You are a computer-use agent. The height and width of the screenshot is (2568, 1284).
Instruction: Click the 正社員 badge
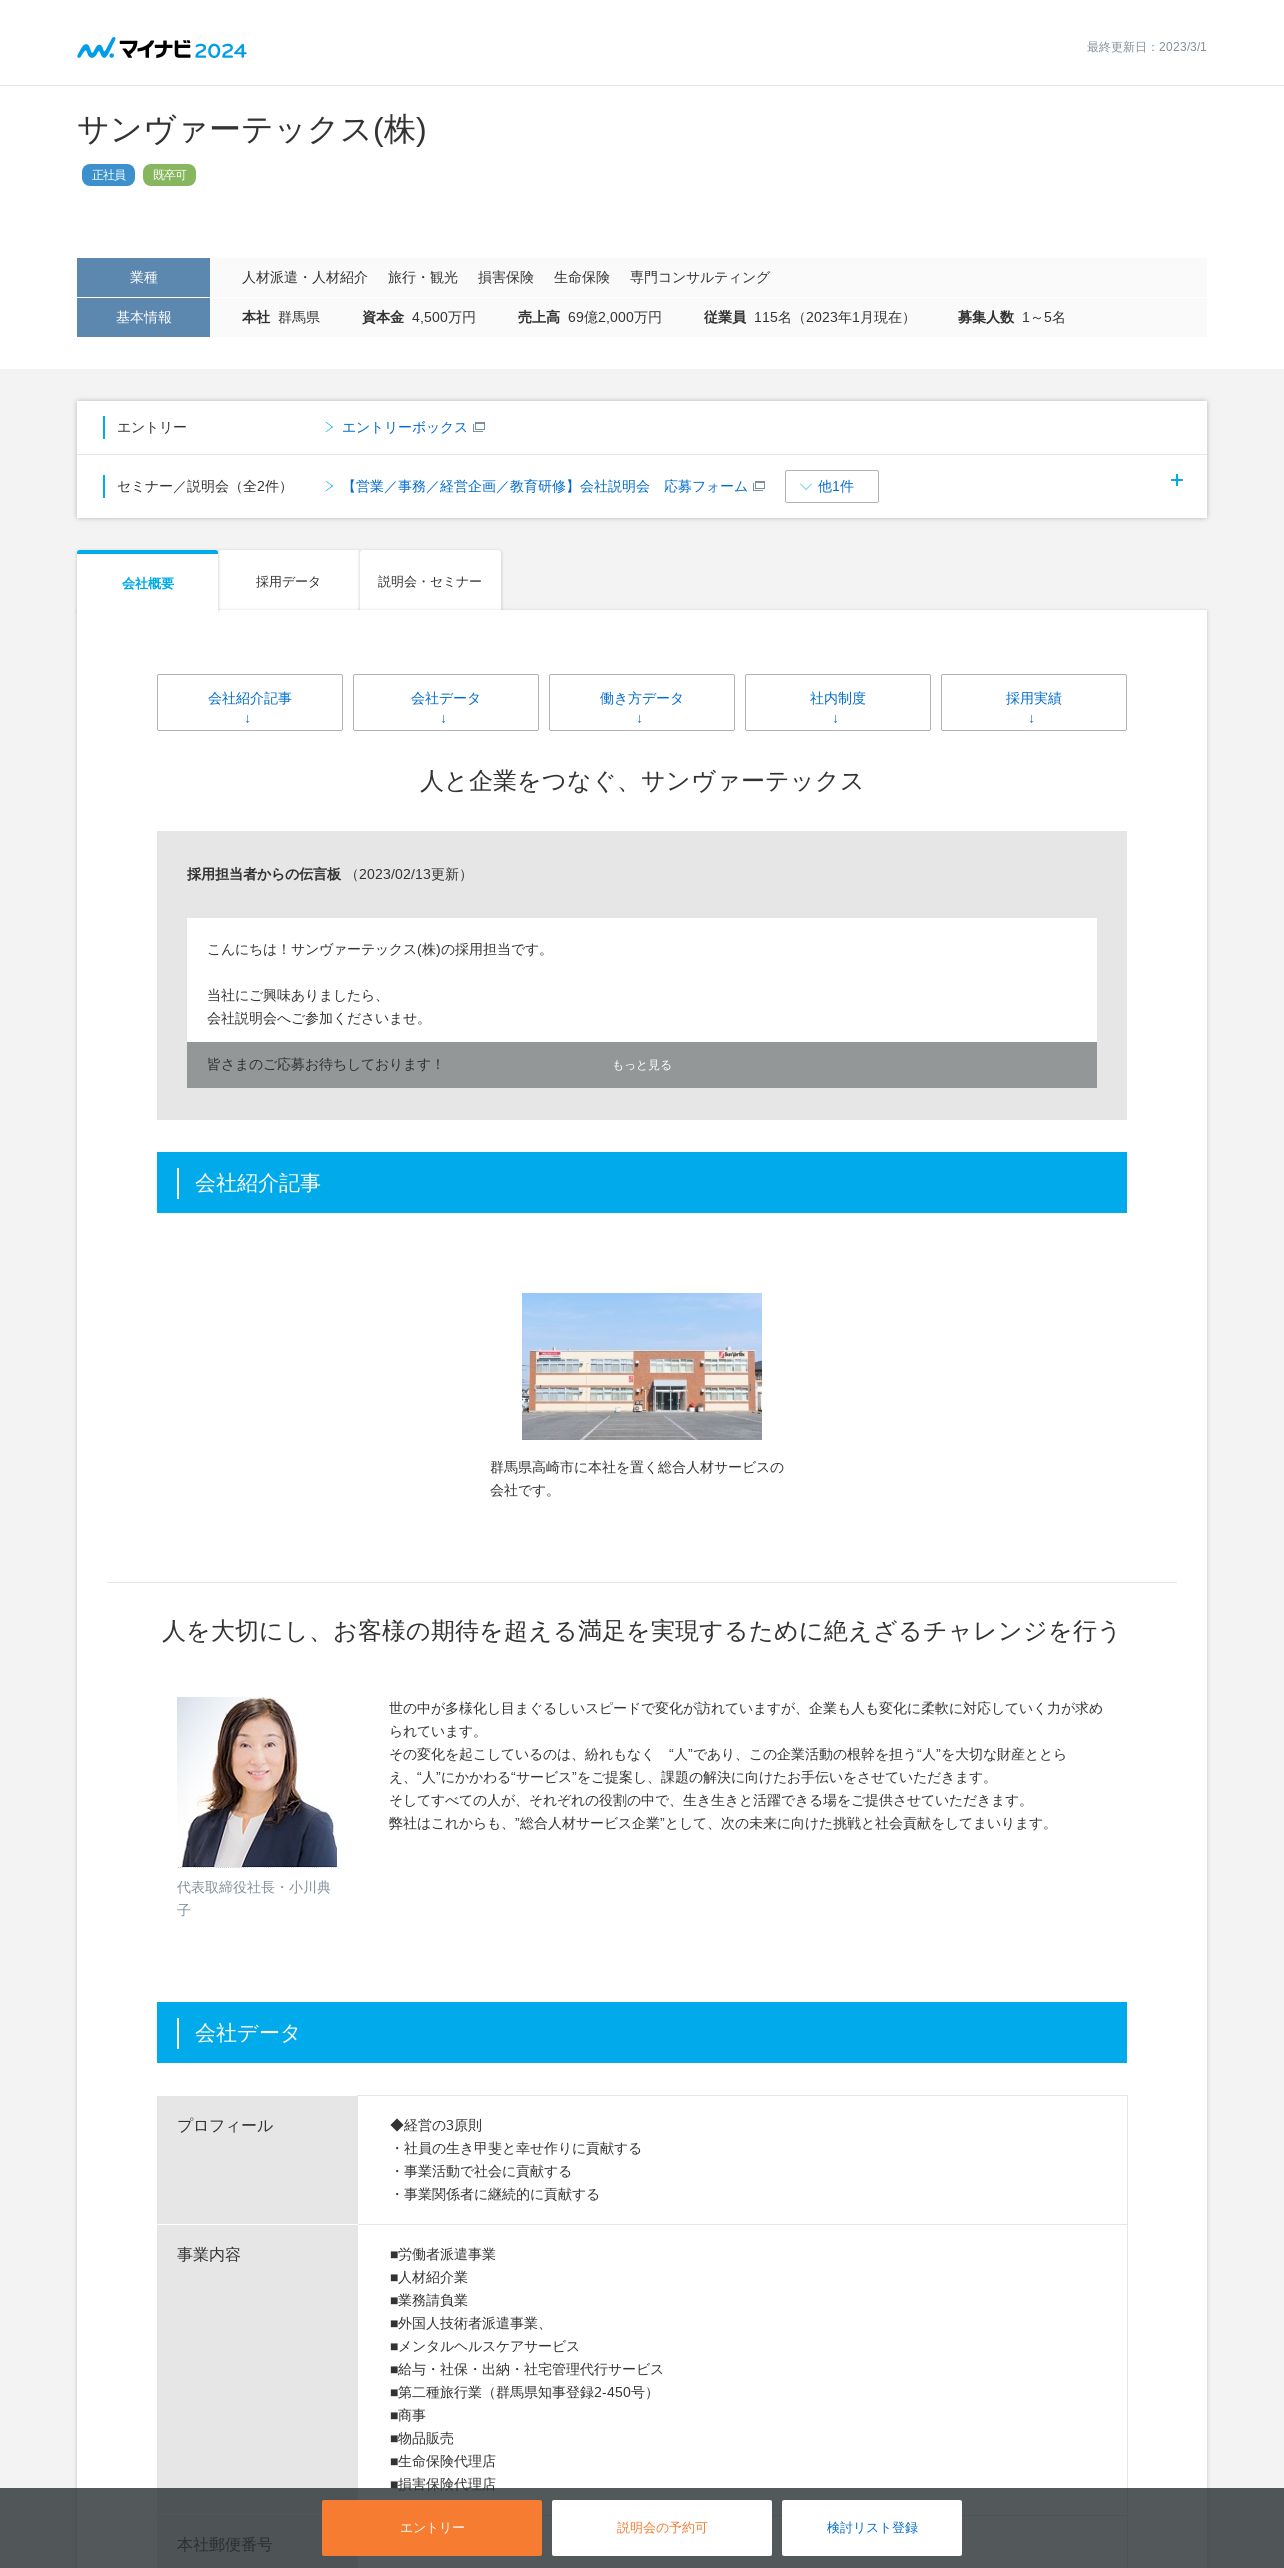(x=108, y=175)
